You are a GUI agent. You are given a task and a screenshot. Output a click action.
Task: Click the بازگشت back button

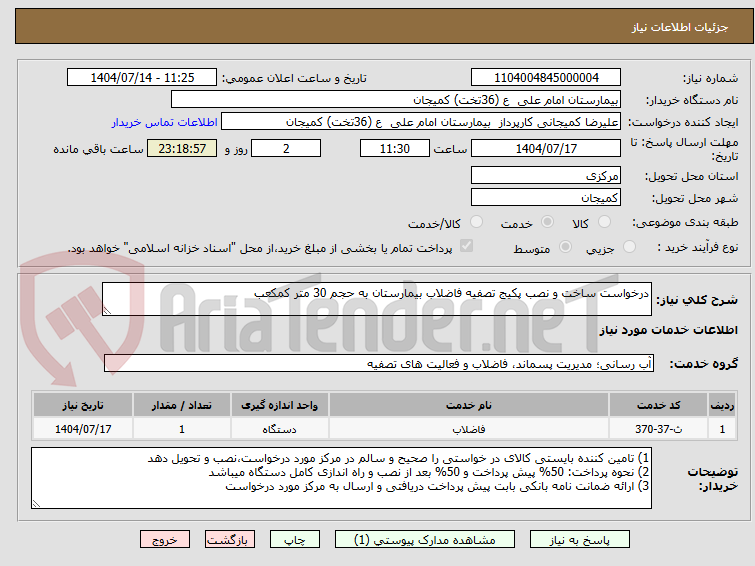[230, 540]
